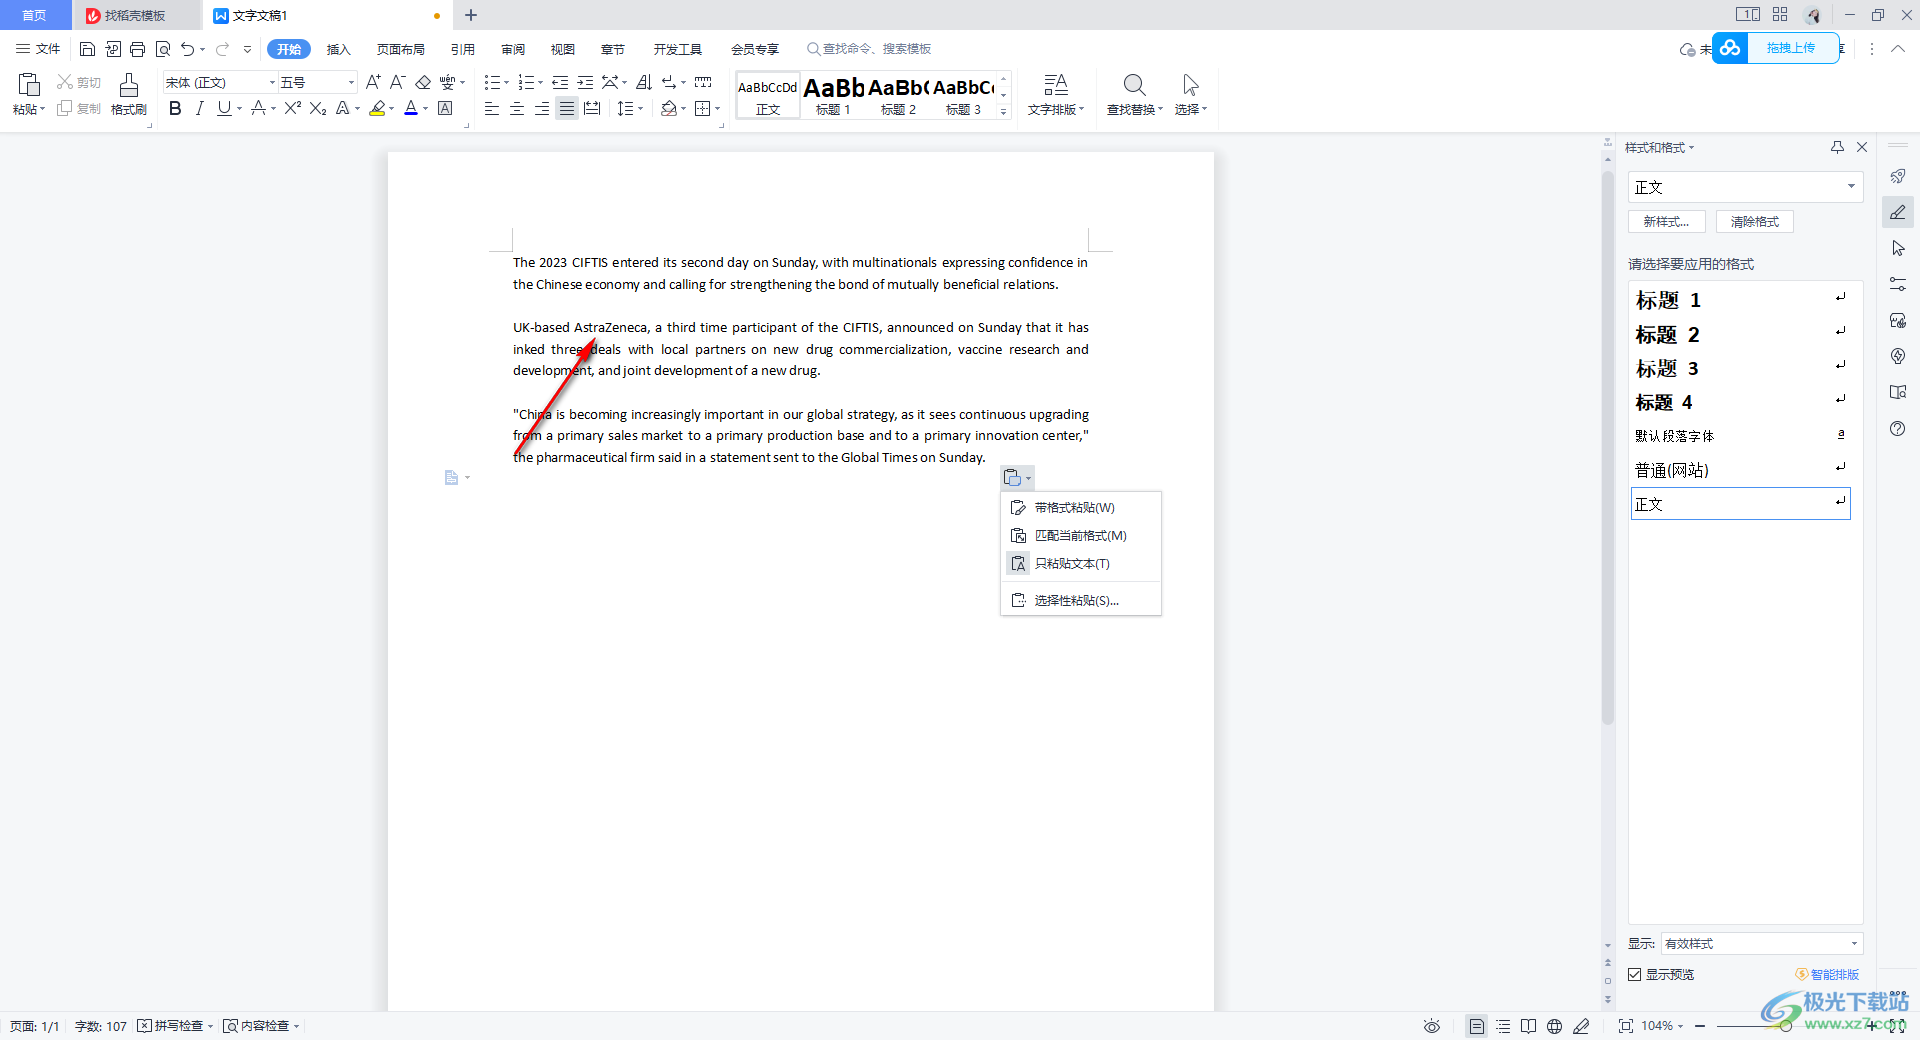The height and width of the screenshot is (1040, 1920).
Task: Click the Format Painter brush icon
Action: 129,85
